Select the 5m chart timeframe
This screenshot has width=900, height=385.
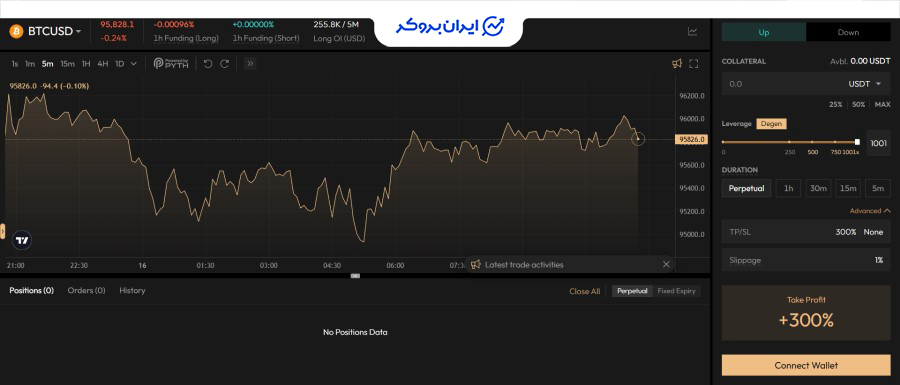[x=48, y=64]
